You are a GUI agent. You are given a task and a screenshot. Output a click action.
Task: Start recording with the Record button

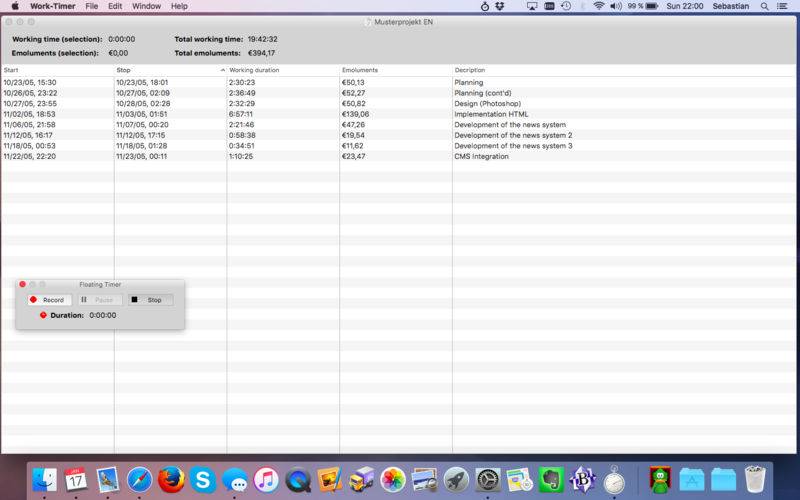point(49,300)
